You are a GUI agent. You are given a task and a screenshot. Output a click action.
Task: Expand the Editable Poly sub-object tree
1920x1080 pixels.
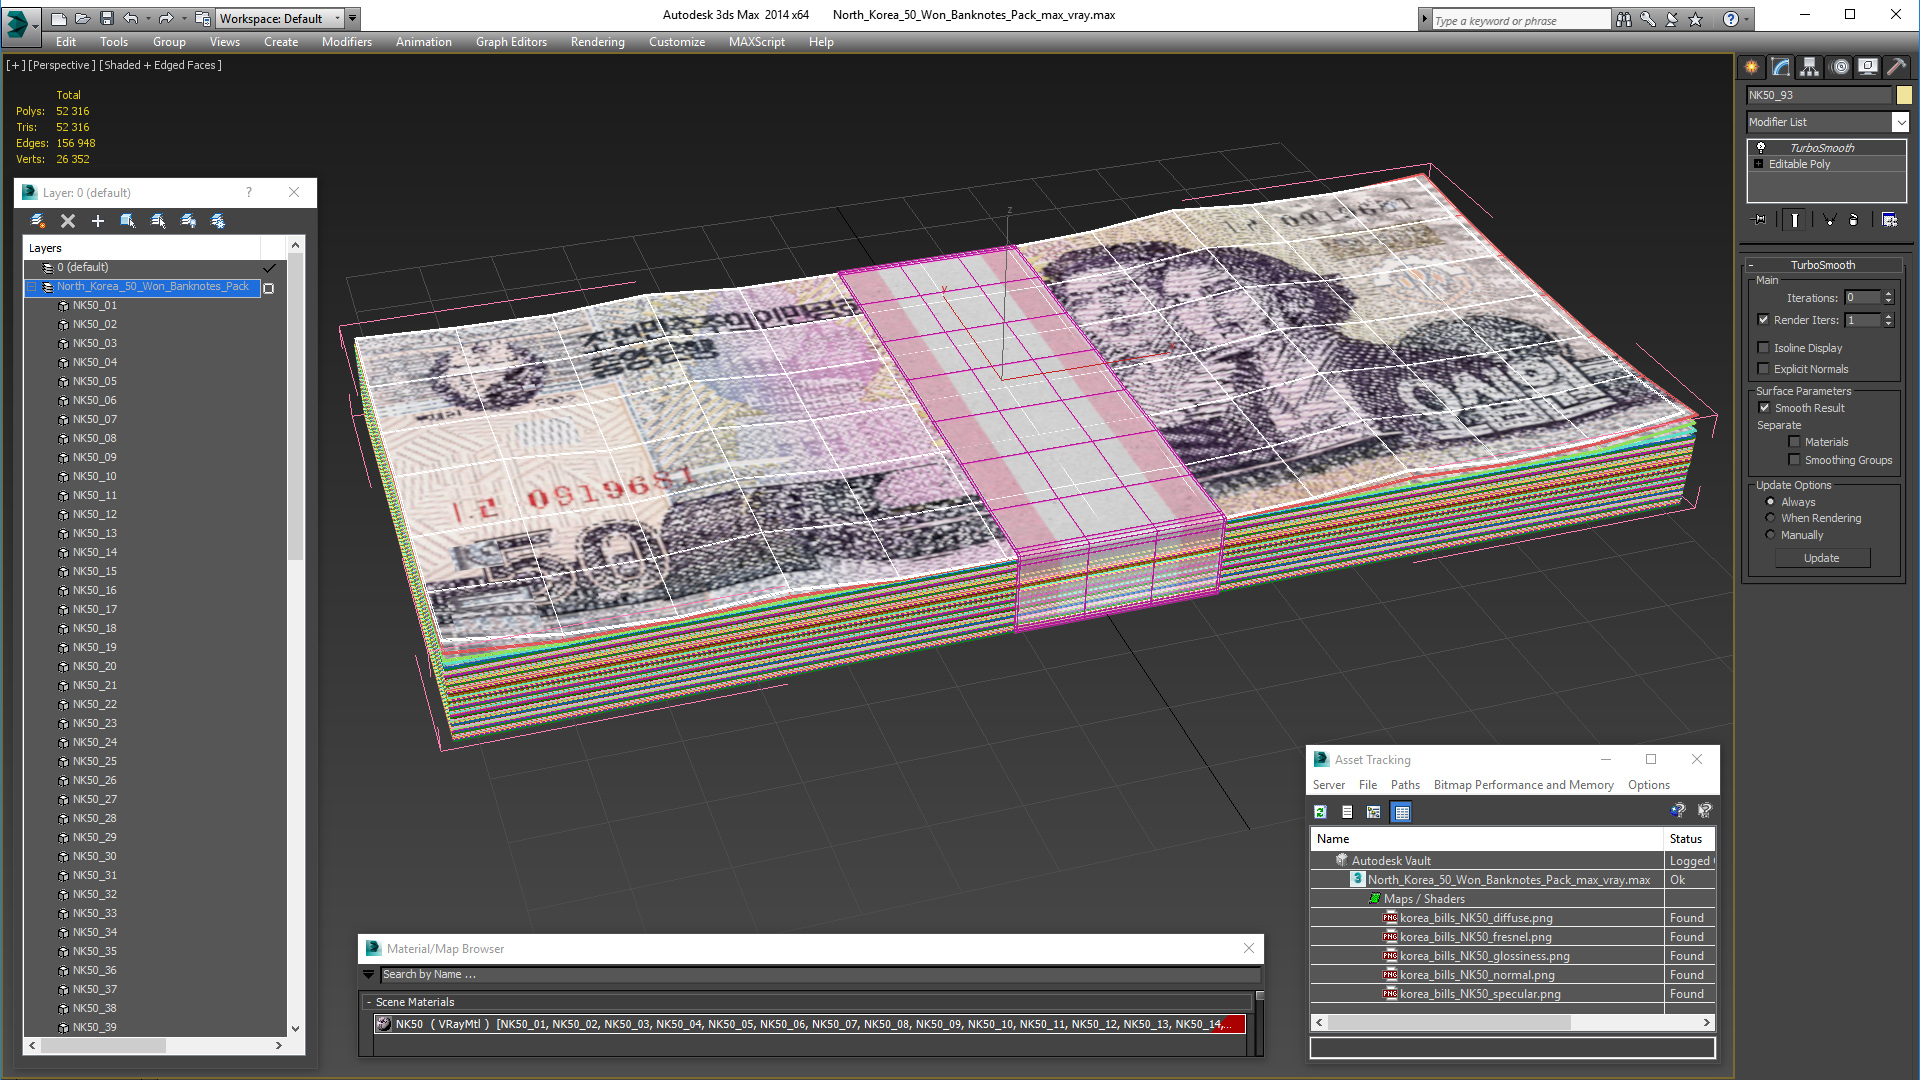point(1759,164)
